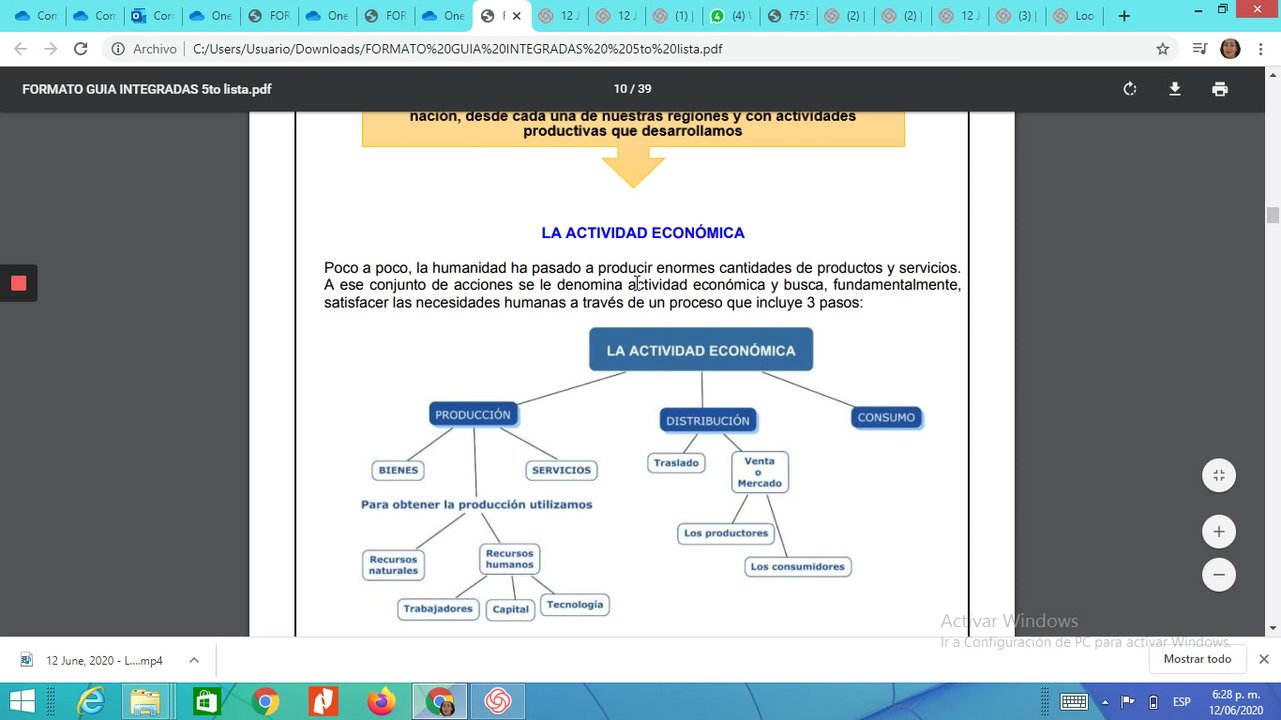The image size is (1281, 720).
Task: Click the Los consumidores node
Action: [797, 567]
